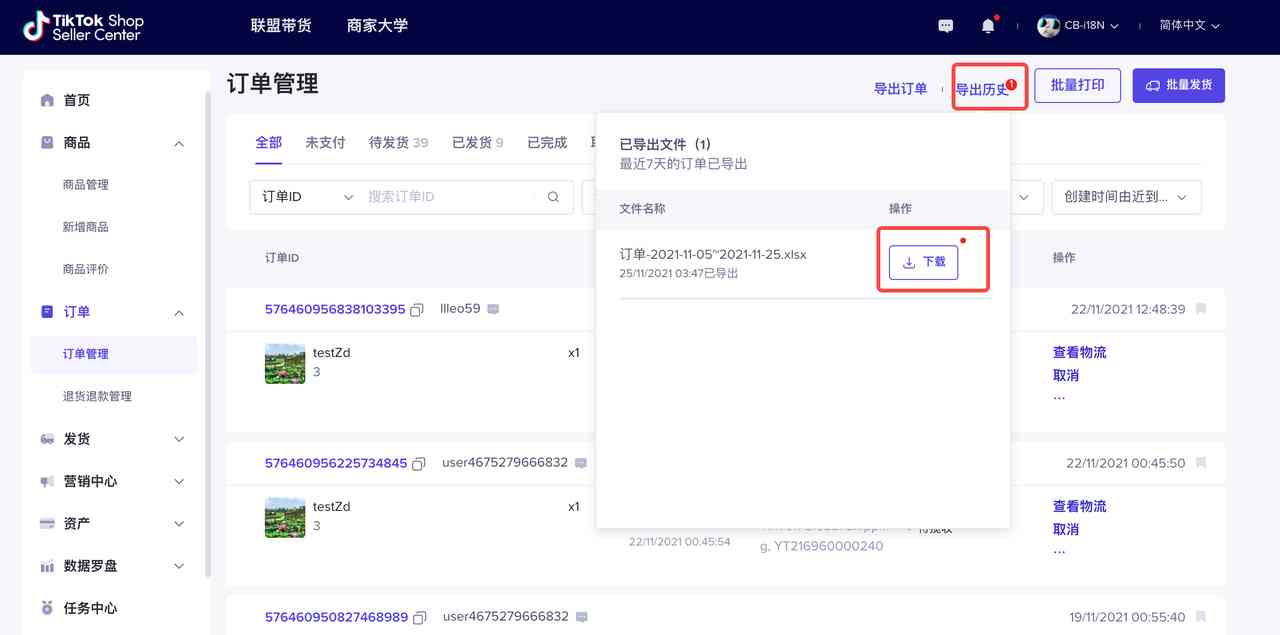
Task: Type in the 搜索订单ID search field
Action: tap(450, 197)
